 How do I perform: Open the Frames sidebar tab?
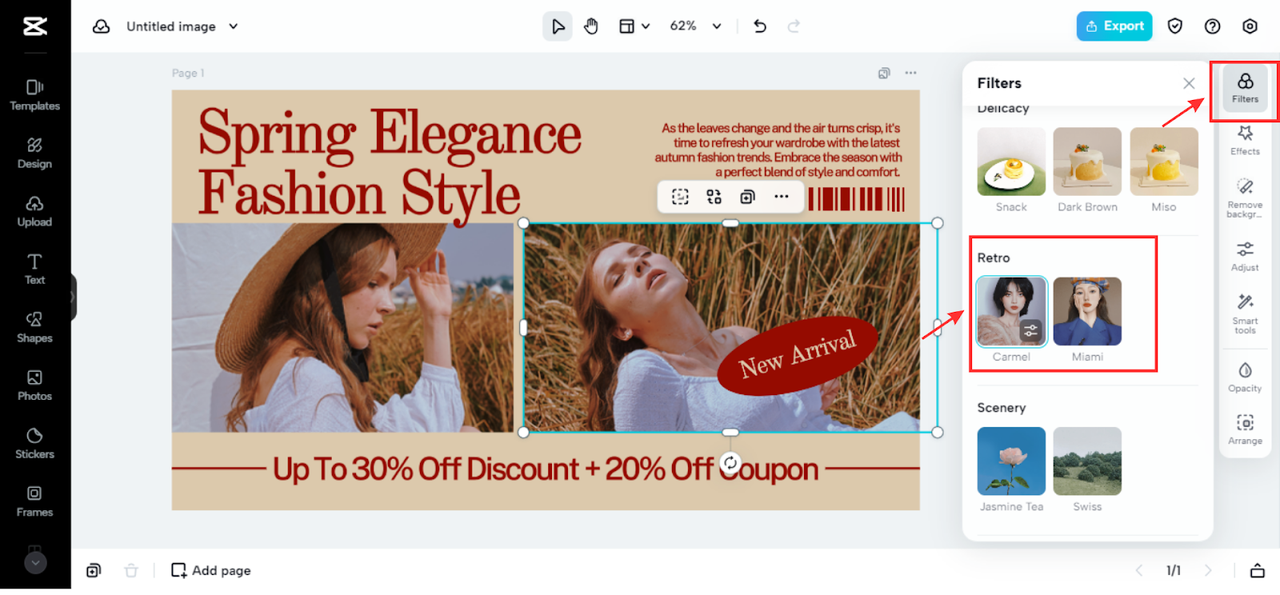coord(35,501)
